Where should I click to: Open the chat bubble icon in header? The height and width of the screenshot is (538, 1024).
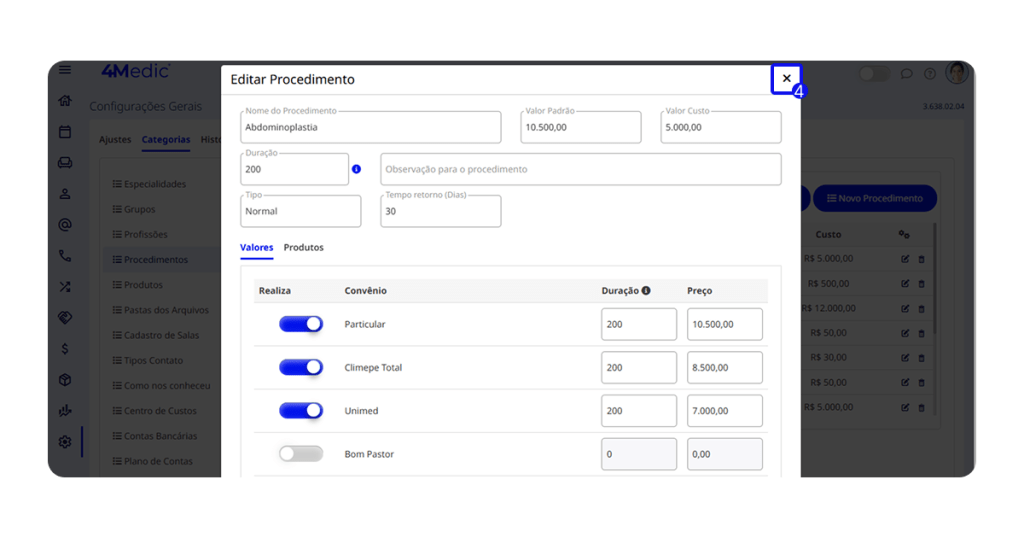click(907, 74)
